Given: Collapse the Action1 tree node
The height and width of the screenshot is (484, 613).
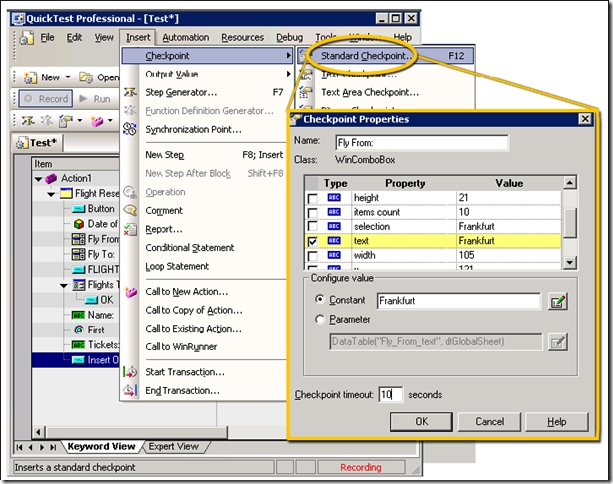Looking at the screenshot, I should (x=38, y=179).
